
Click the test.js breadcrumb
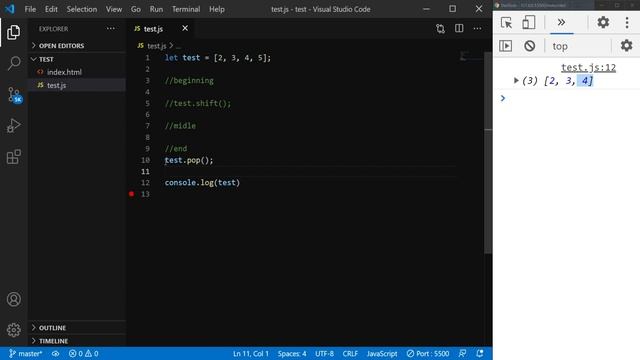pyautogui.click(x=156, y=46)
